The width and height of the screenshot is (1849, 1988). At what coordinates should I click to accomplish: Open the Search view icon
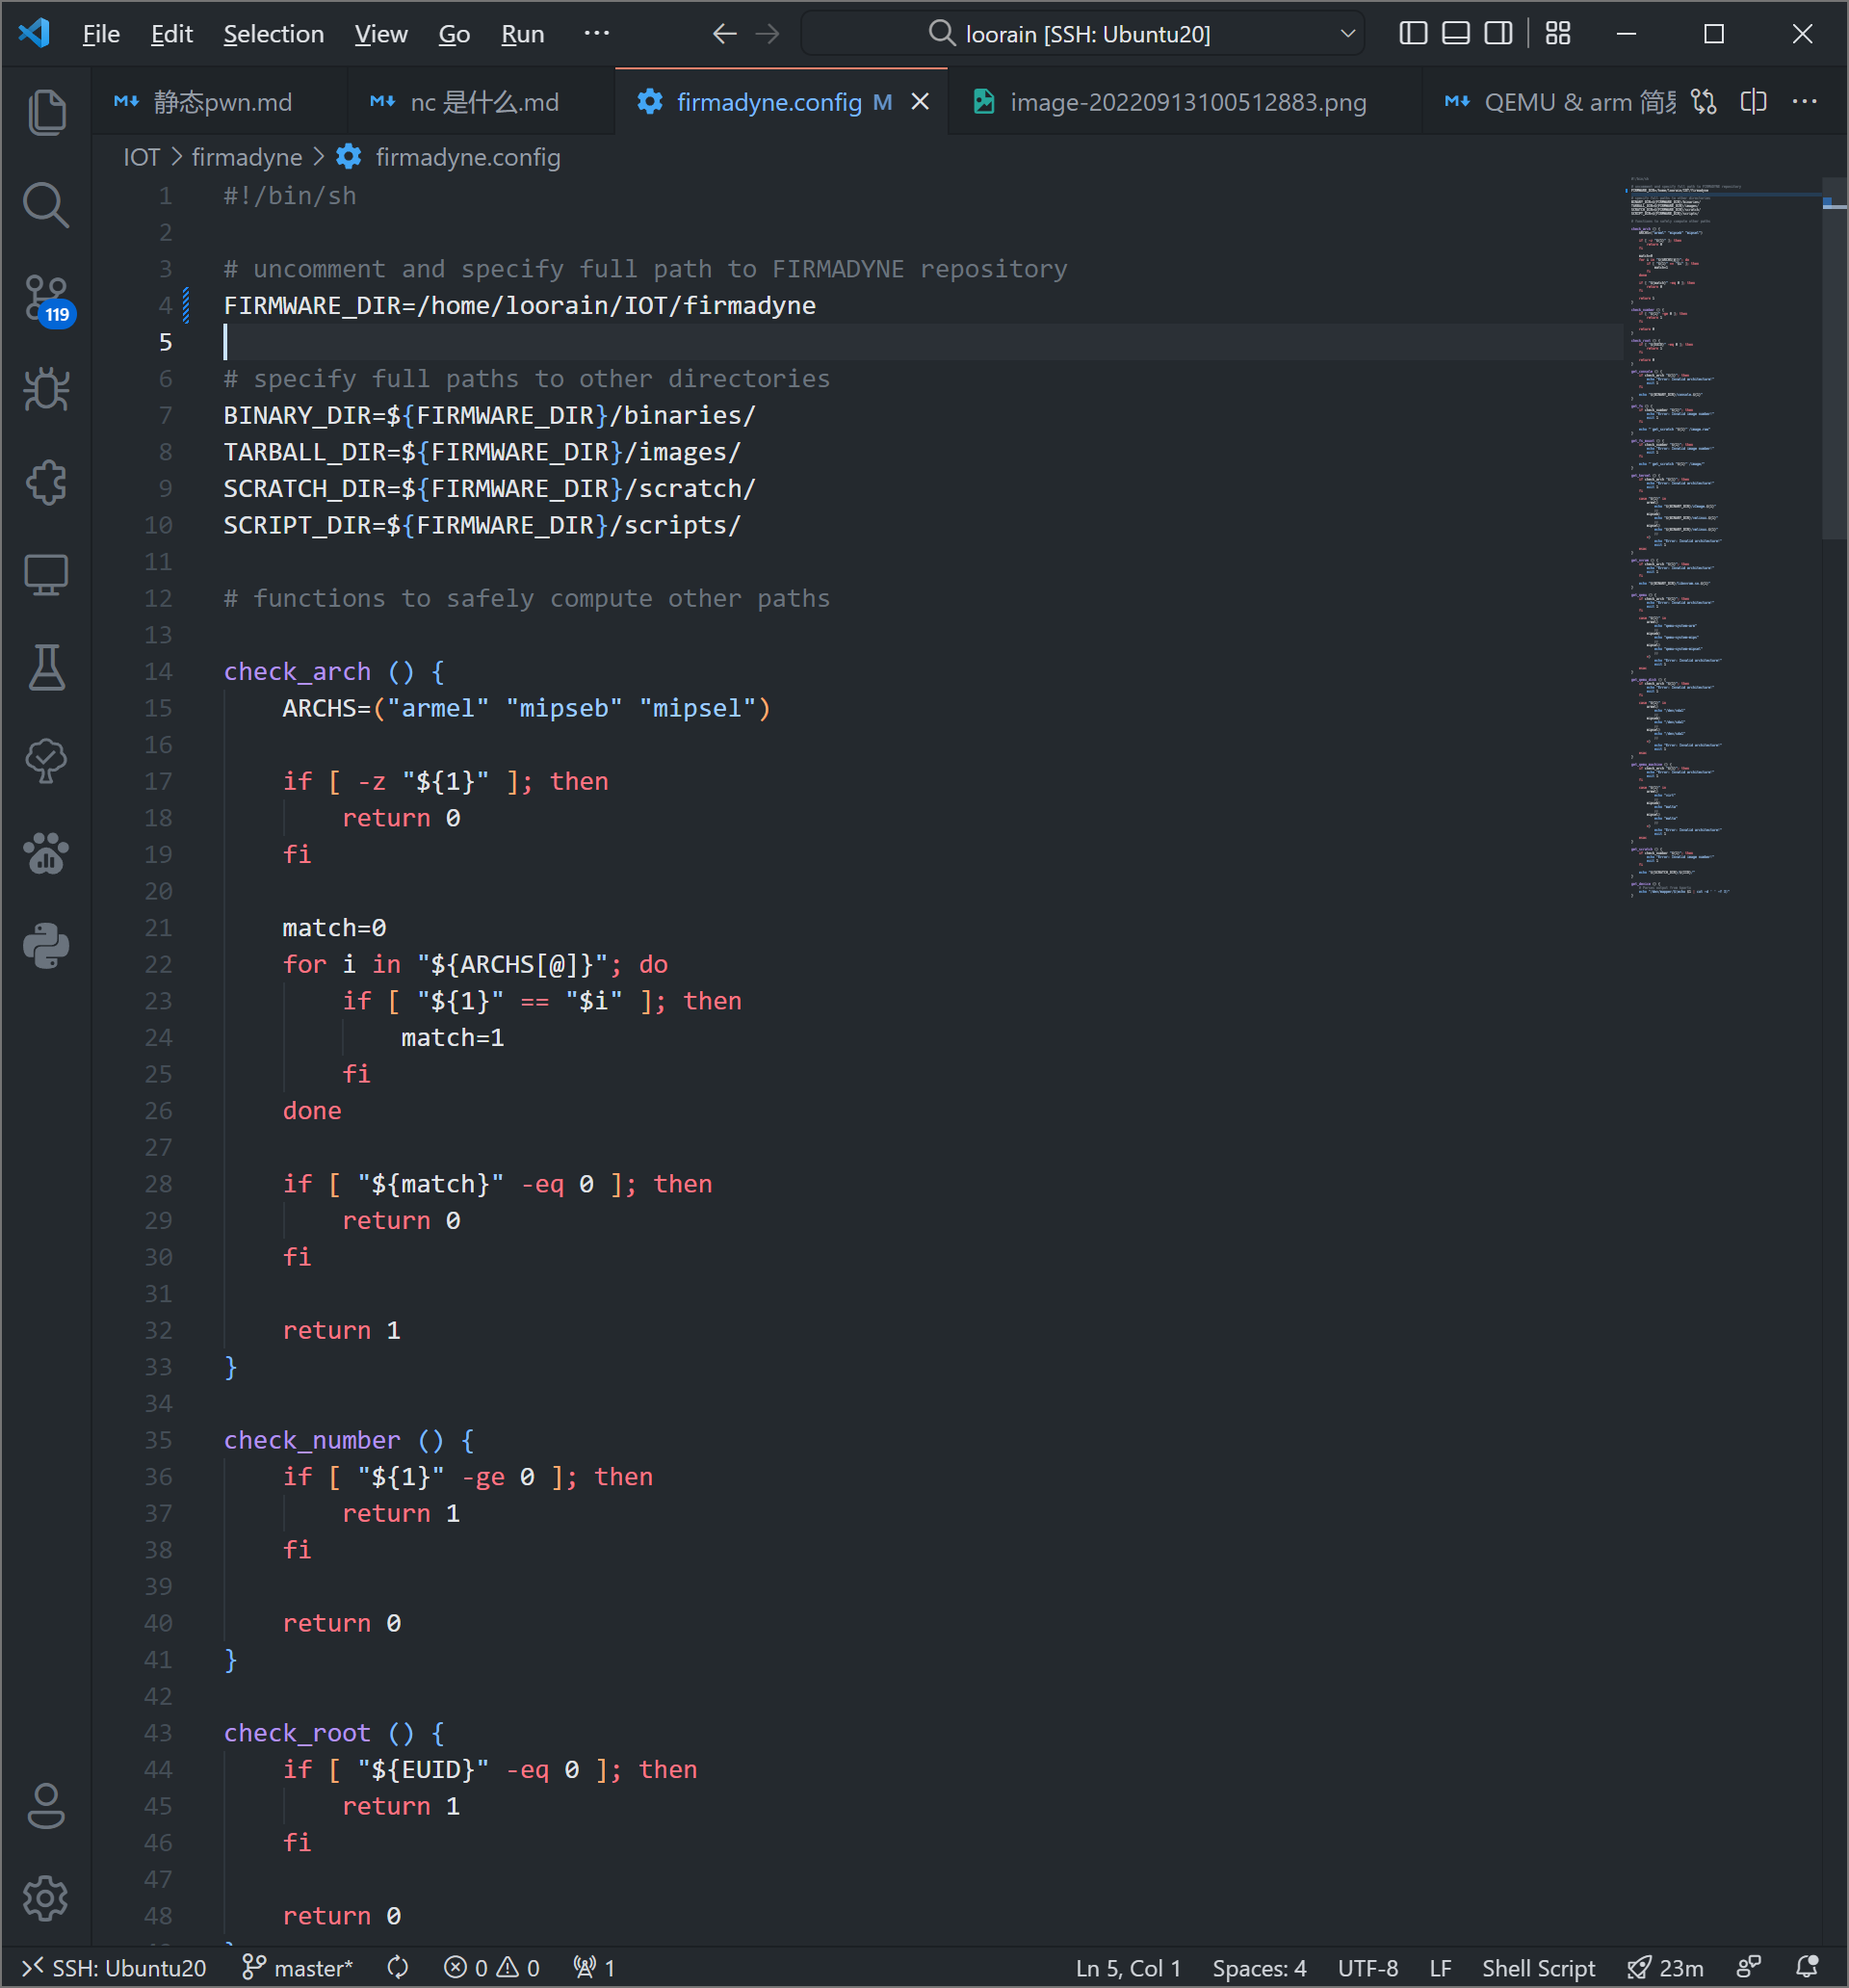point(46,204)
